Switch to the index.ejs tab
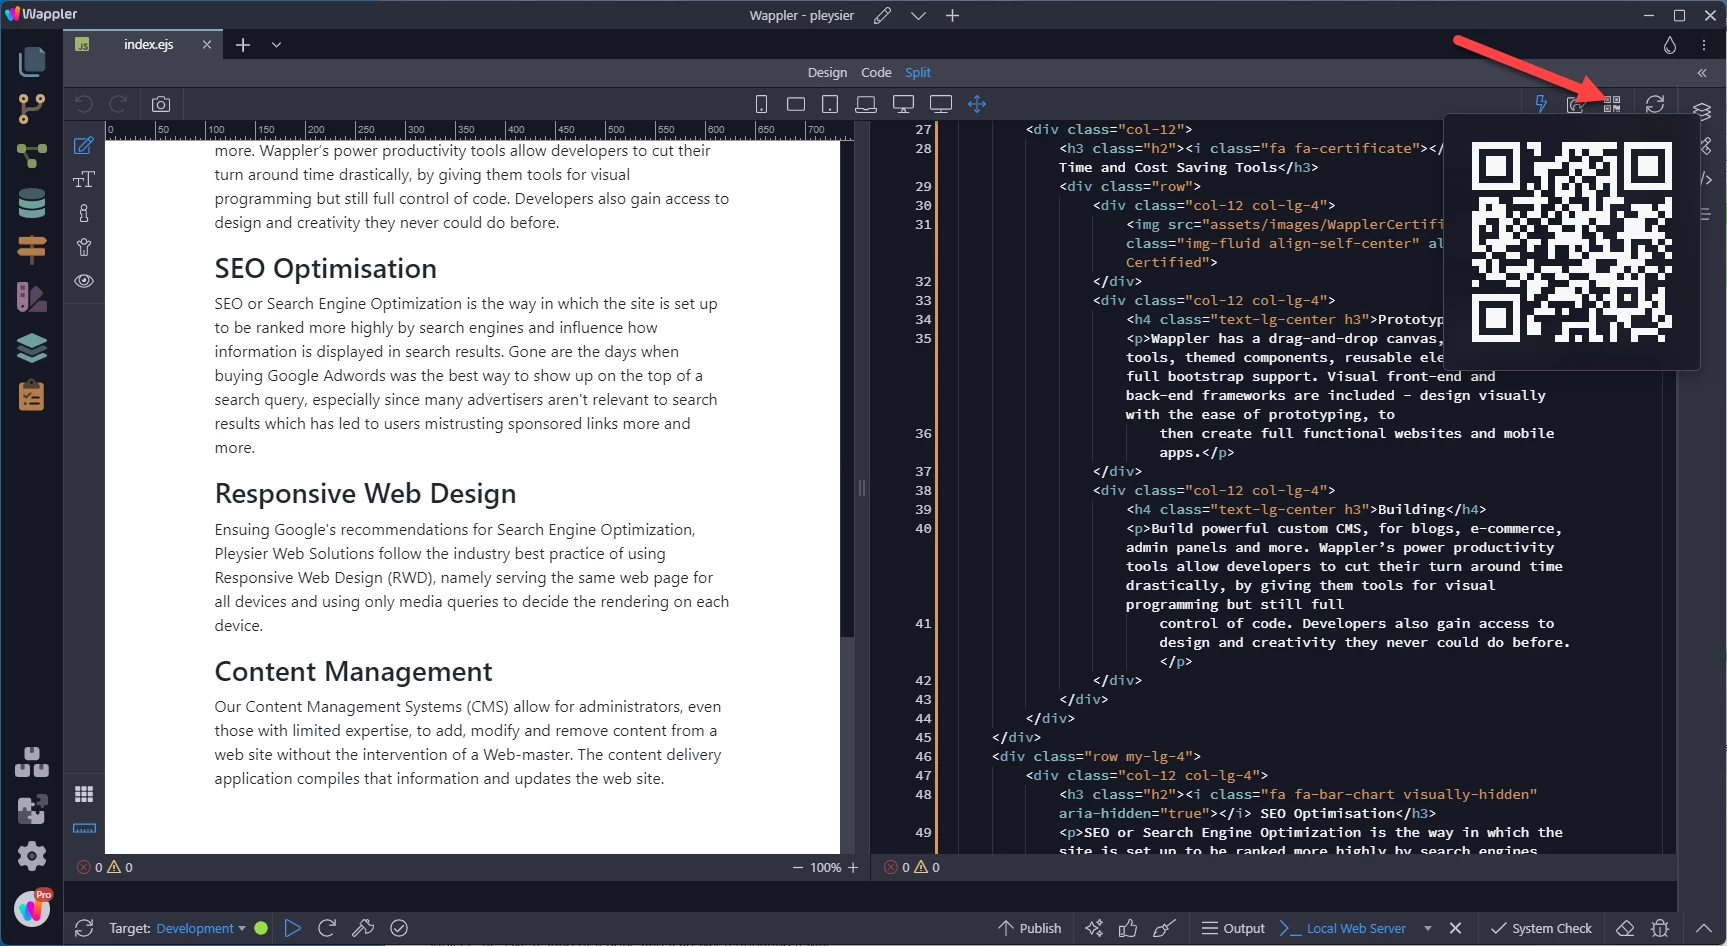Image resolution: width=1727 pixels, height=946 pixels. click(148, 45)
